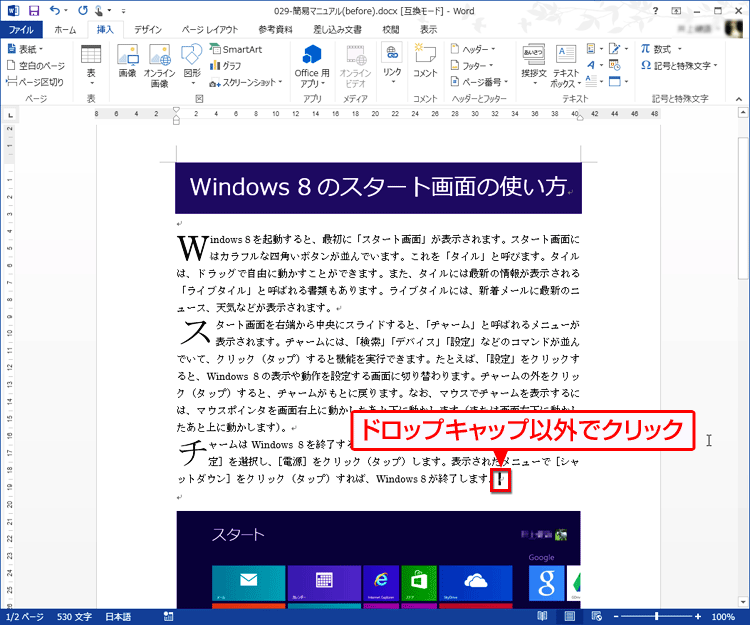
Task: Click the macro recording icon in the status bar
Action: pyautogui.click(x=168, y=616)
